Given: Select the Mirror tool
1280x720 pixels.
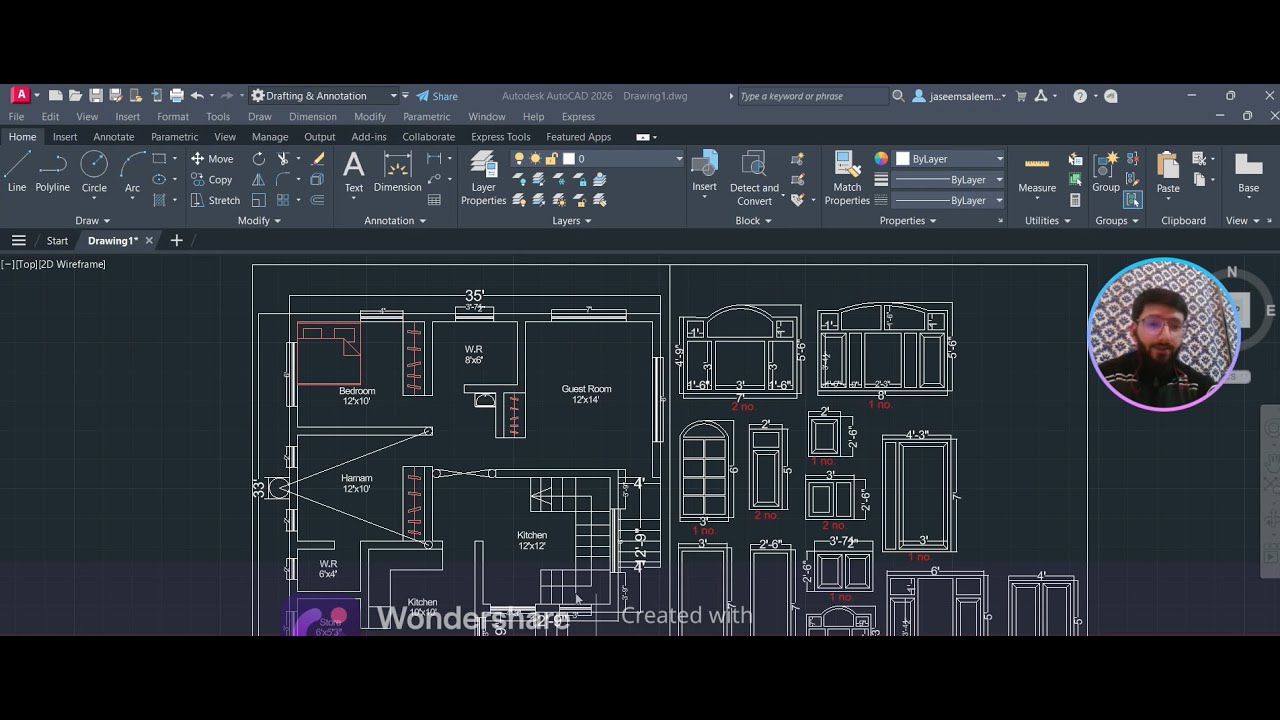Looking at the screenshot, I should [x=259, y=180].
